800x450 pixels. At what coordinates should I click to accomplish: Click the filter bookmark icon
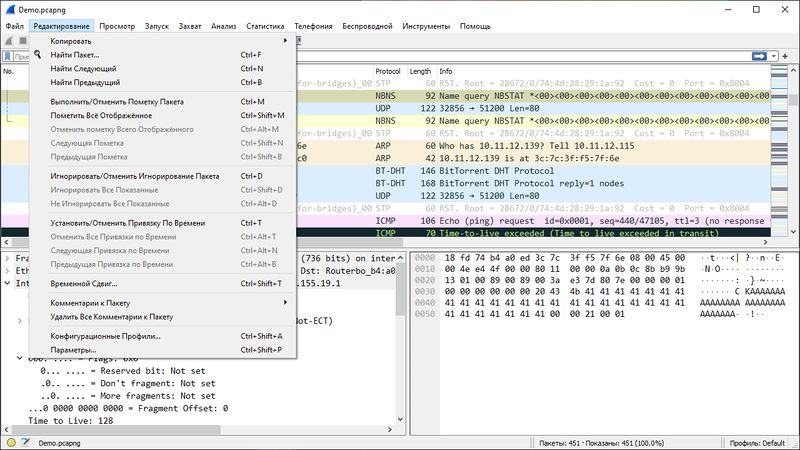click(8, 56)
